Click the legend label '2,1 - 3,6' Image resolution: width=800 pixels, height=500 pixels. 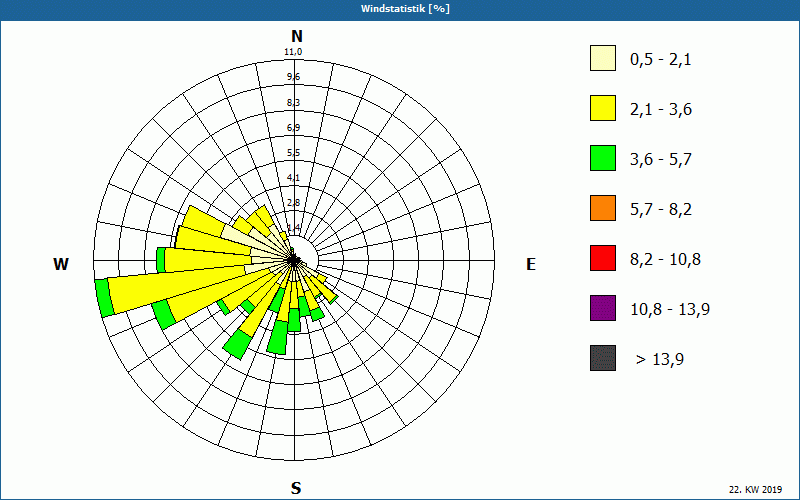pos(661,110)
